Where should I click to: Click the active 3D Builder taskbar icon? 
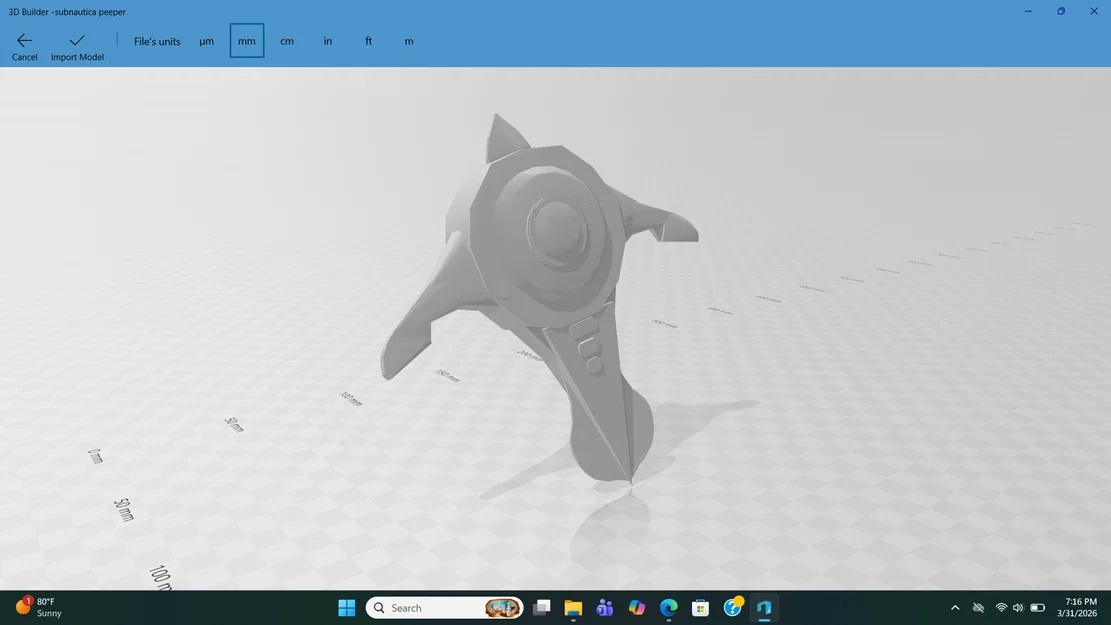[x=765, y=607]
